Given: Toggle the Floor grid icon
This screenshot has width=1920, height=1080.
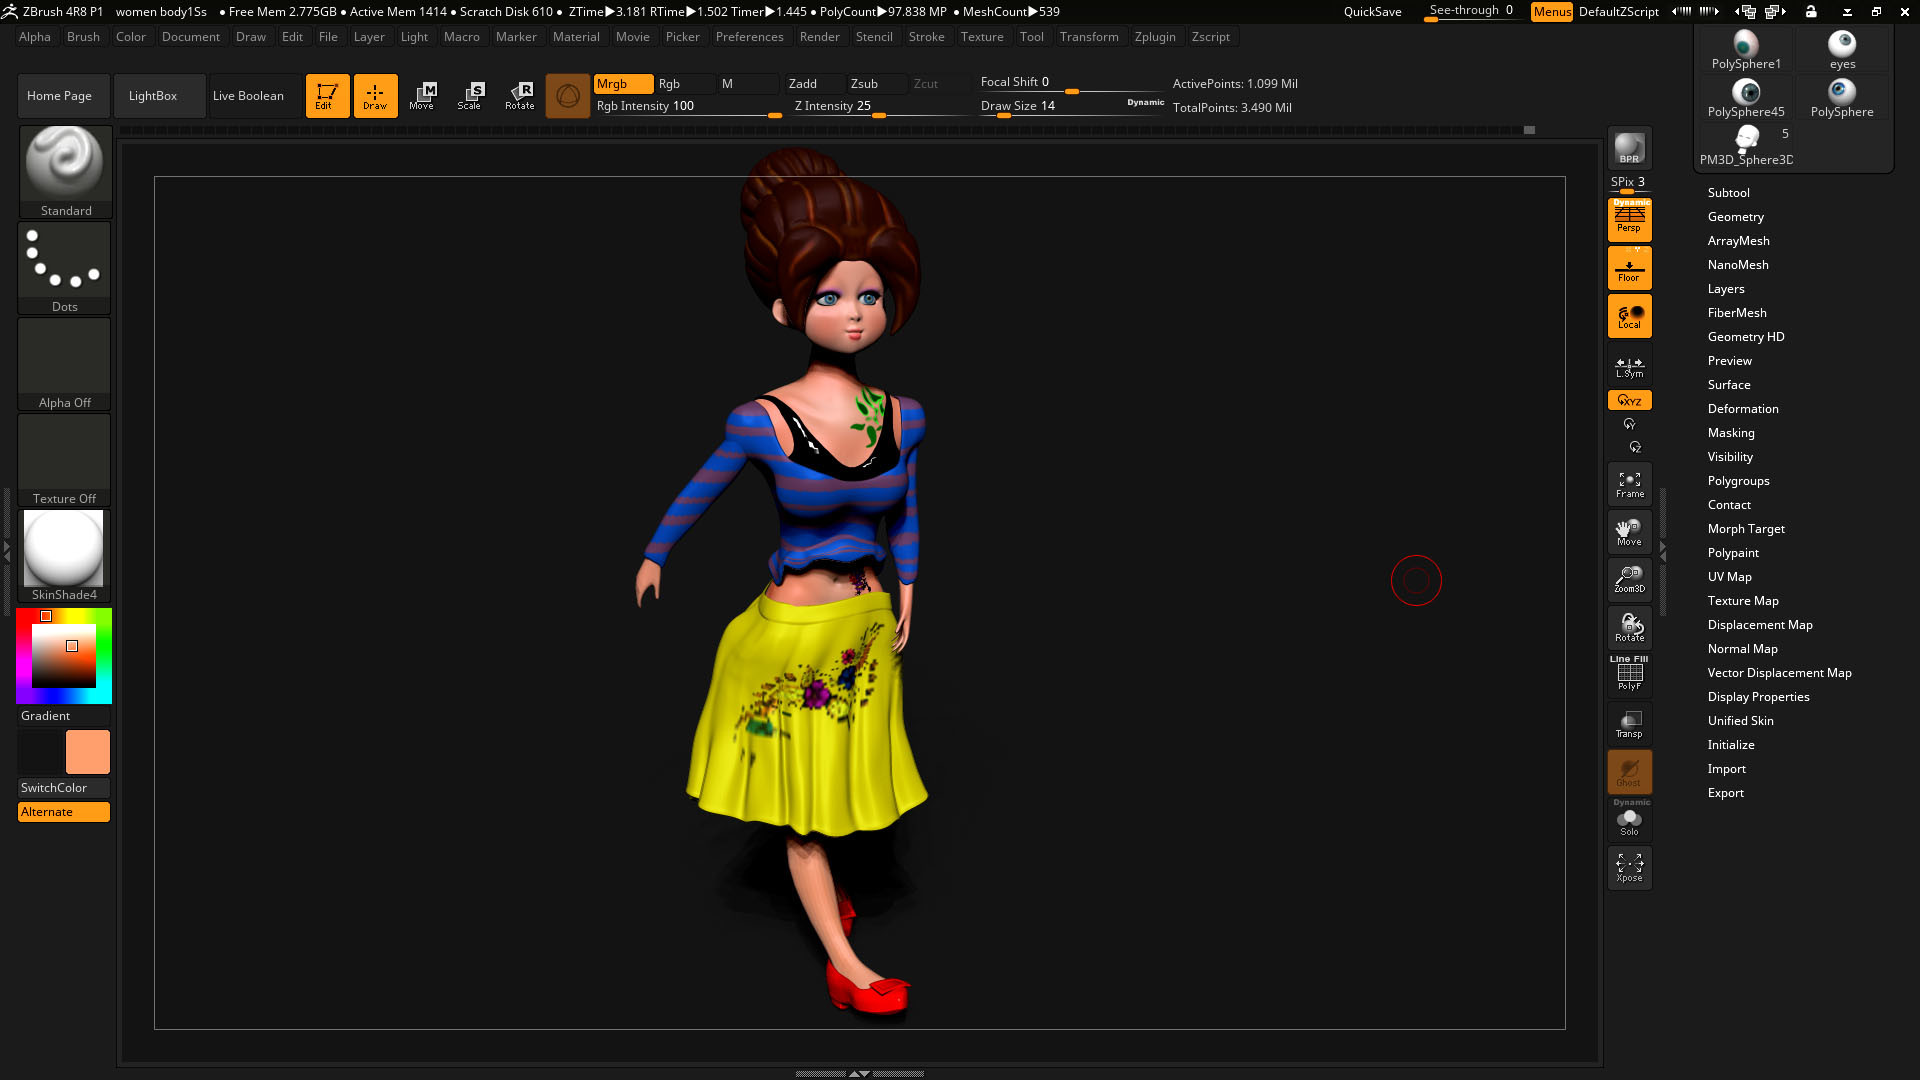Looking at the screenshot, I should [1629, 267].
